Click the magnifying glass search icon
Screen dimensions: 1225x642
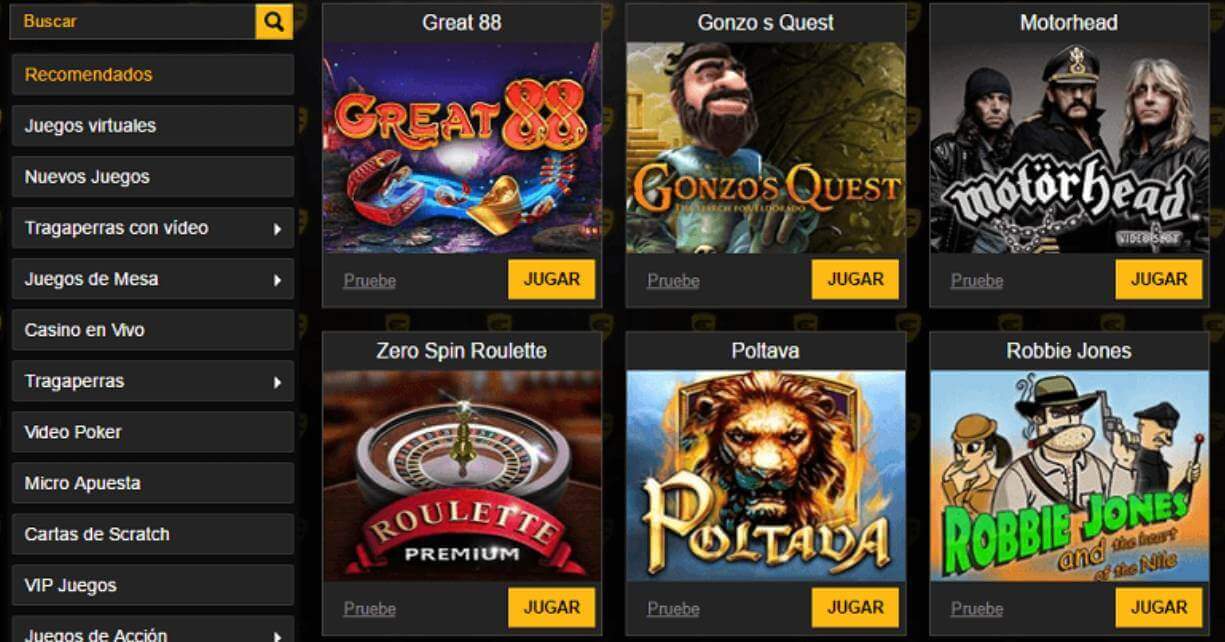click(274, 21)
